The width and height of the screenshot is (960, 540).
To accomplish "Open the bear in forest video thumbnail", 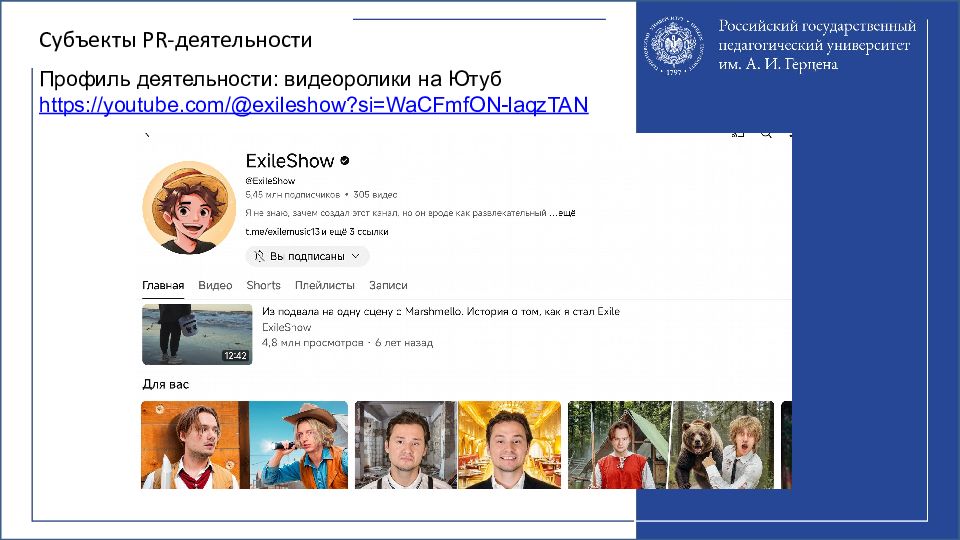I will click(x=671, y=445).
